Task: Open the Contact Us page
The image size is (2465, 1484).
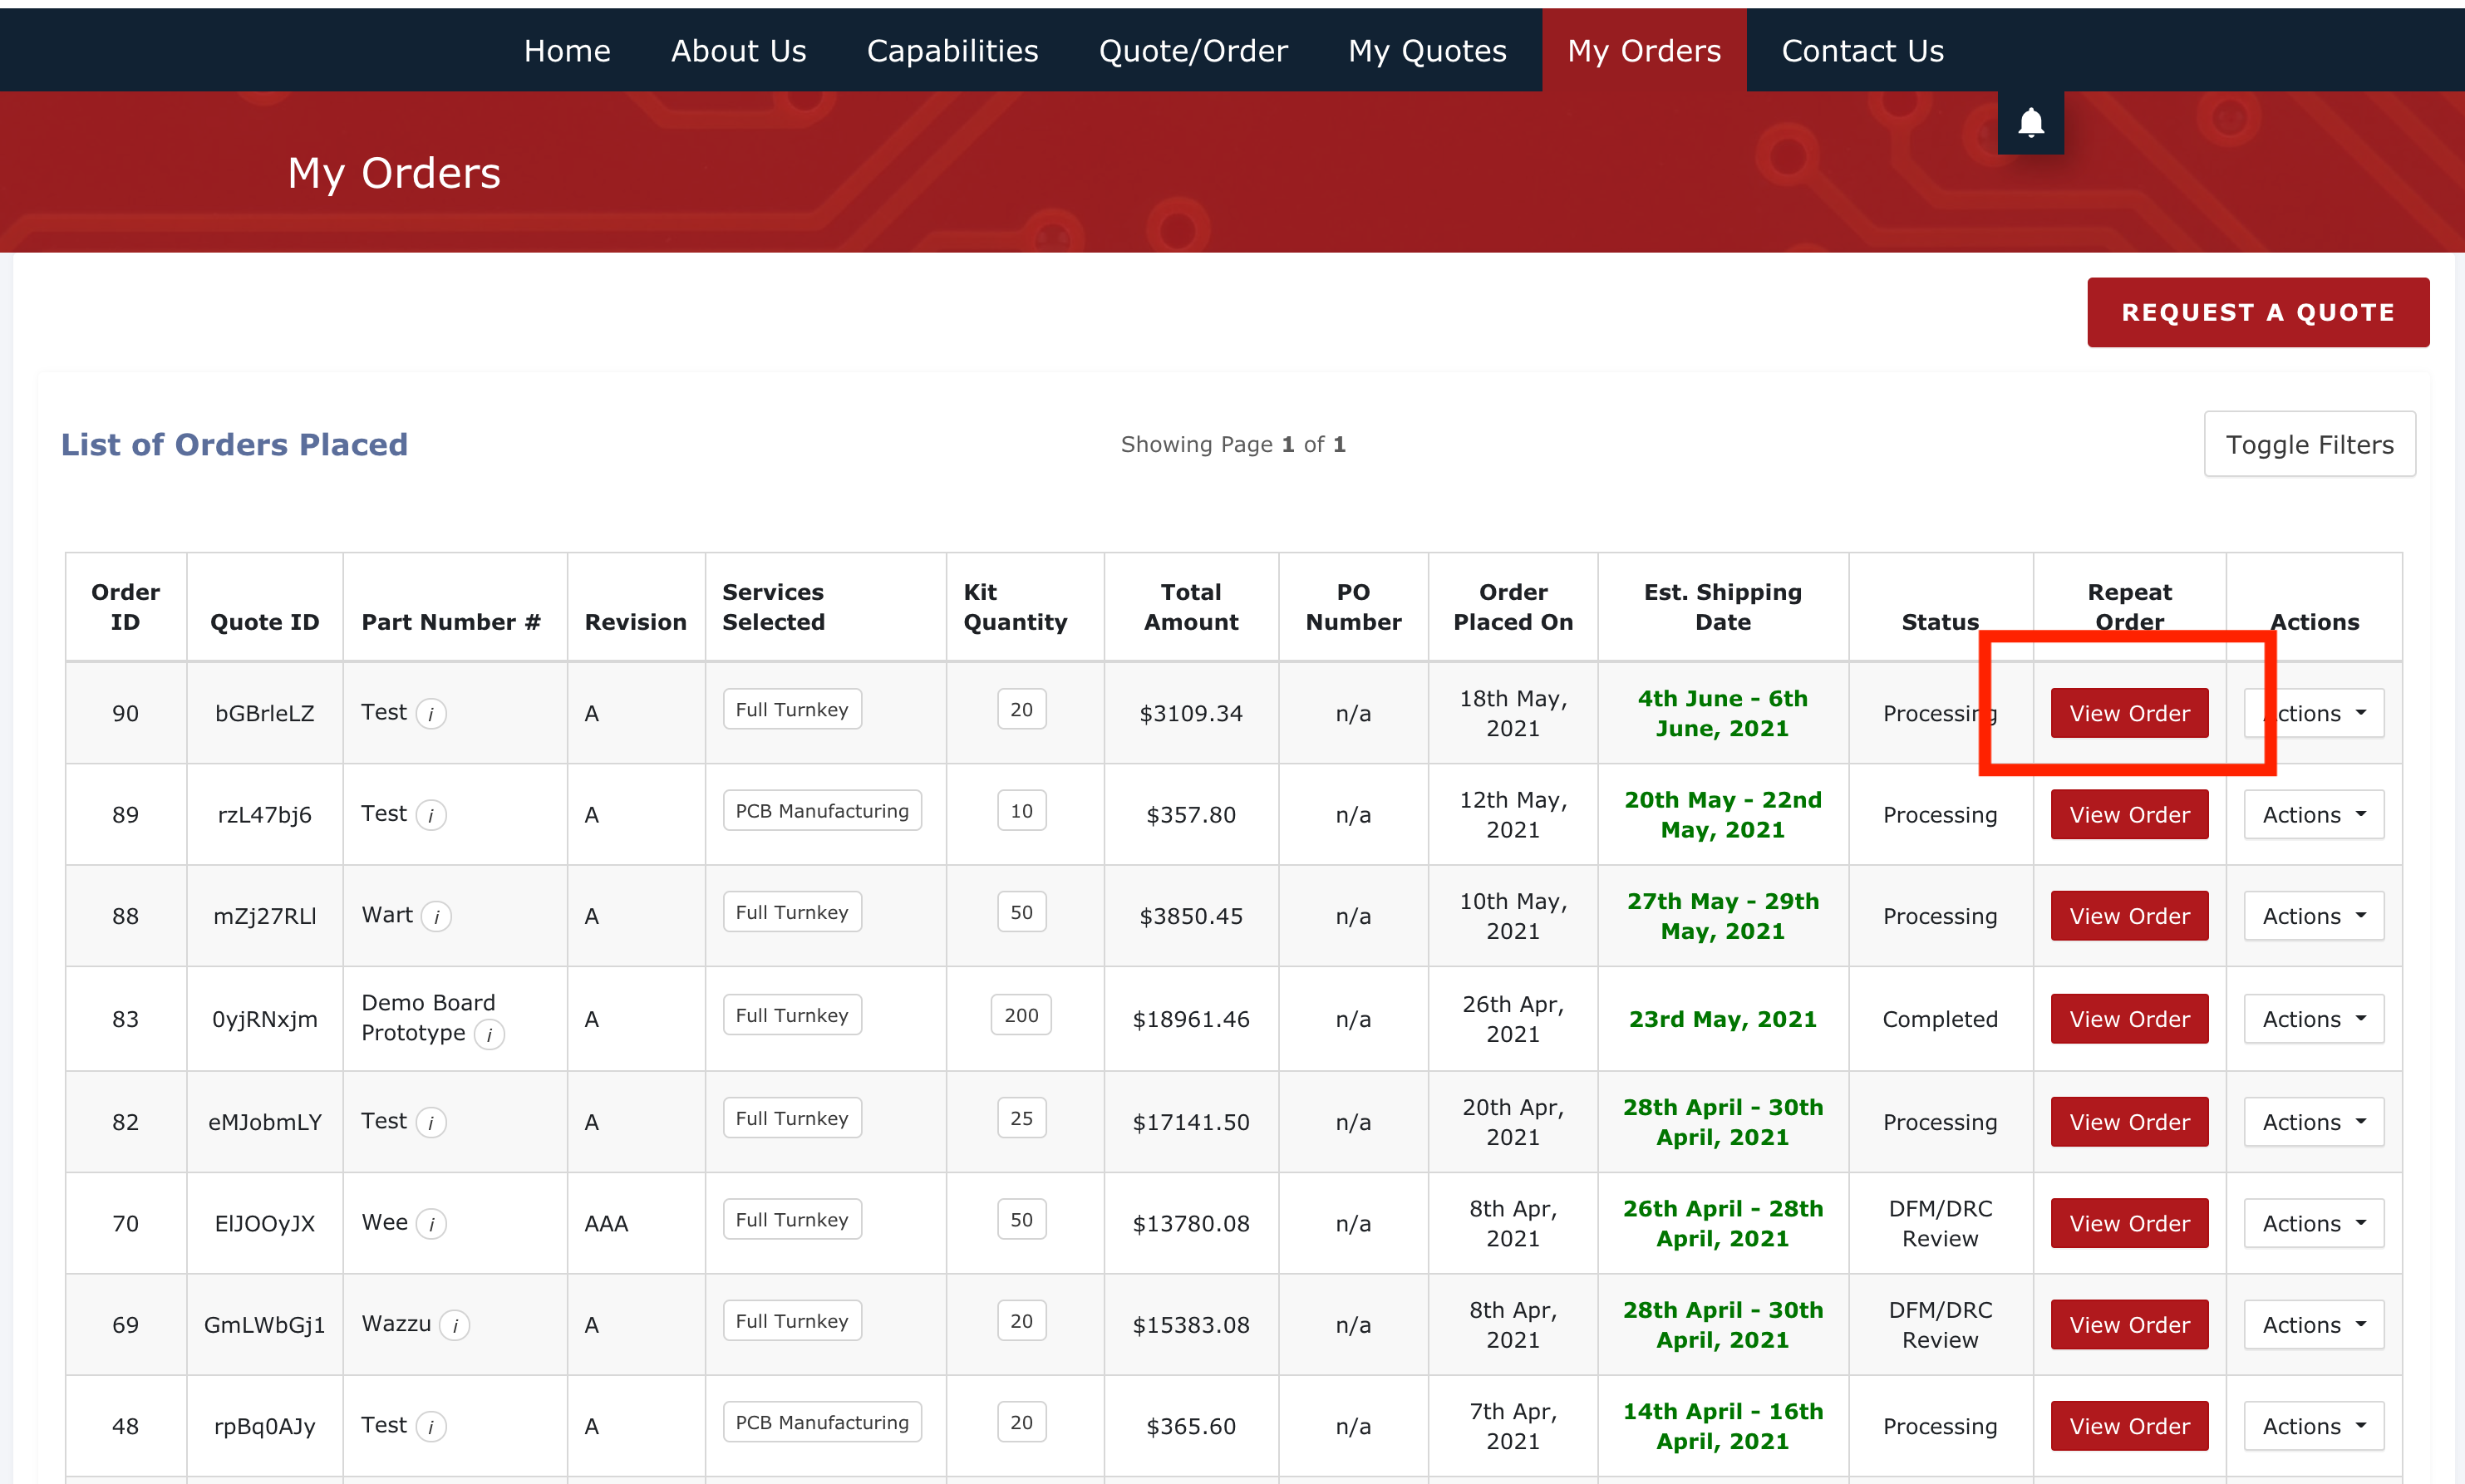Action: coord(1862,50)
